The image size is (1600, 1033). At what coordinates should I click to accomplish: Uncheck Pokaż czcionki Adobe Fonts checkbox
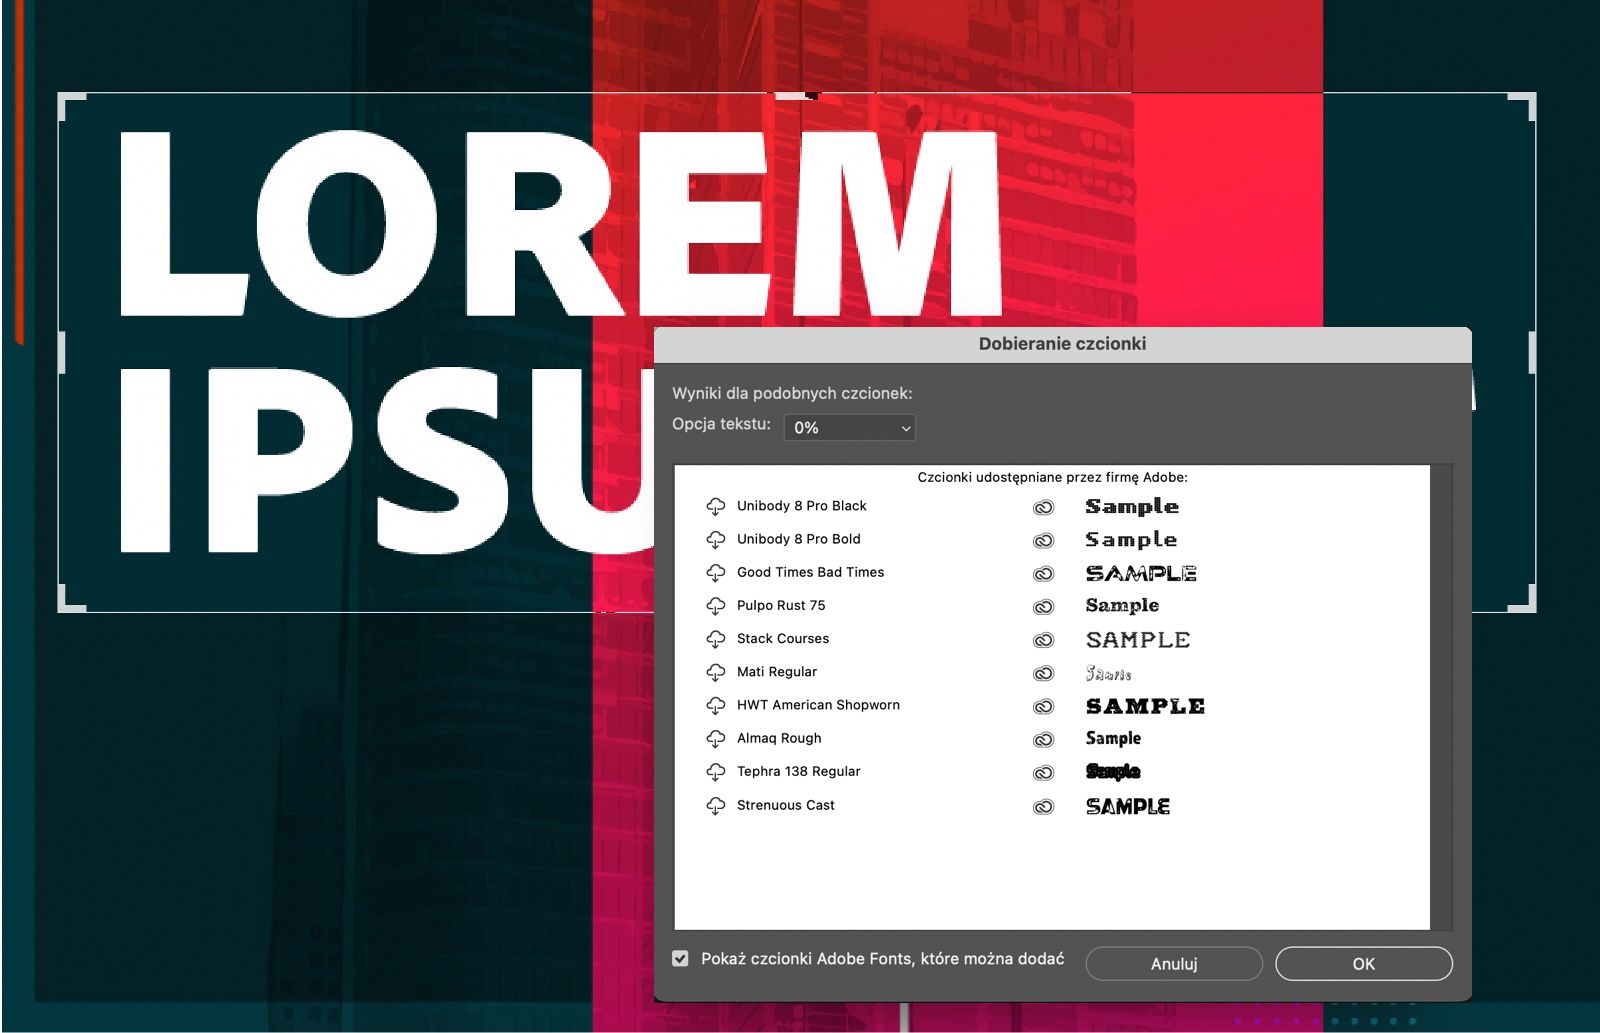(x=680, y=958)
